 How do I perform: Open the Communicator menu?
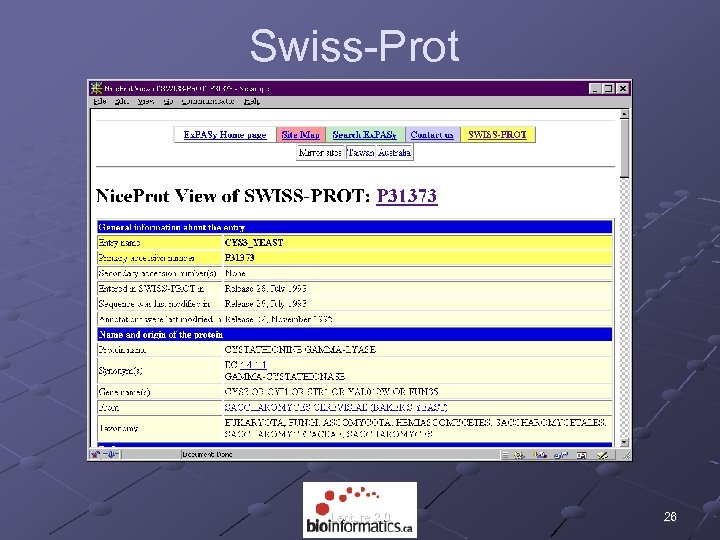pyautogui.click(x=208, y=101)
